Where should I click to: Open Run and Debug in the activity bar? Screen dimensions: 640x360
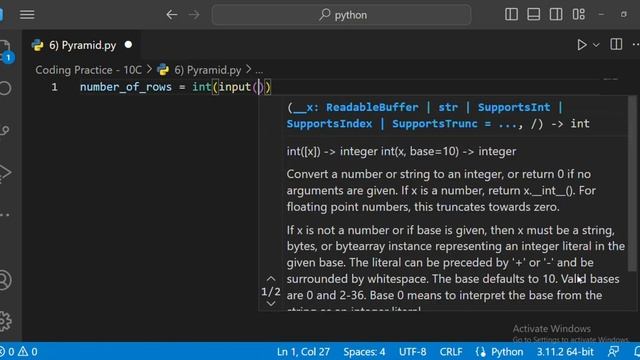coord(5,172)
